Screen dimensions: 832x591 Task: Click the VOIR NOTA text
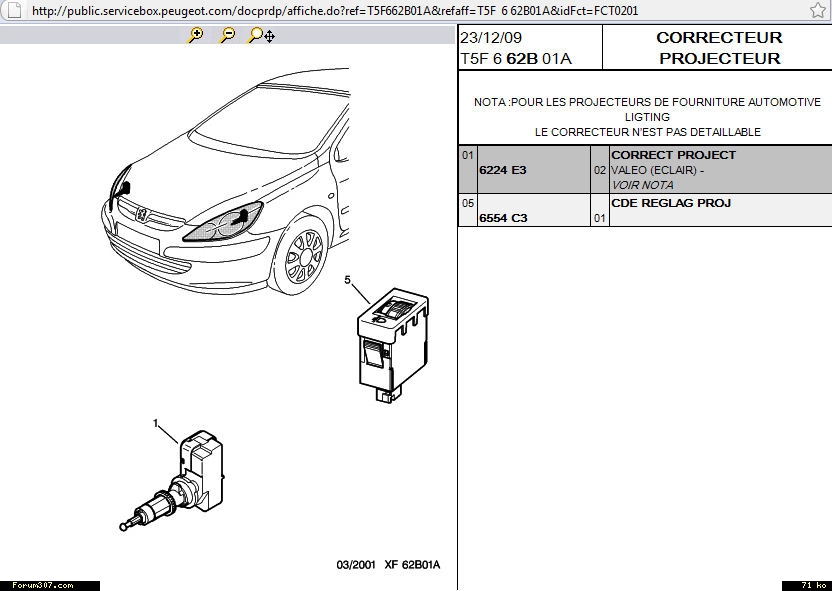point(642,185)
